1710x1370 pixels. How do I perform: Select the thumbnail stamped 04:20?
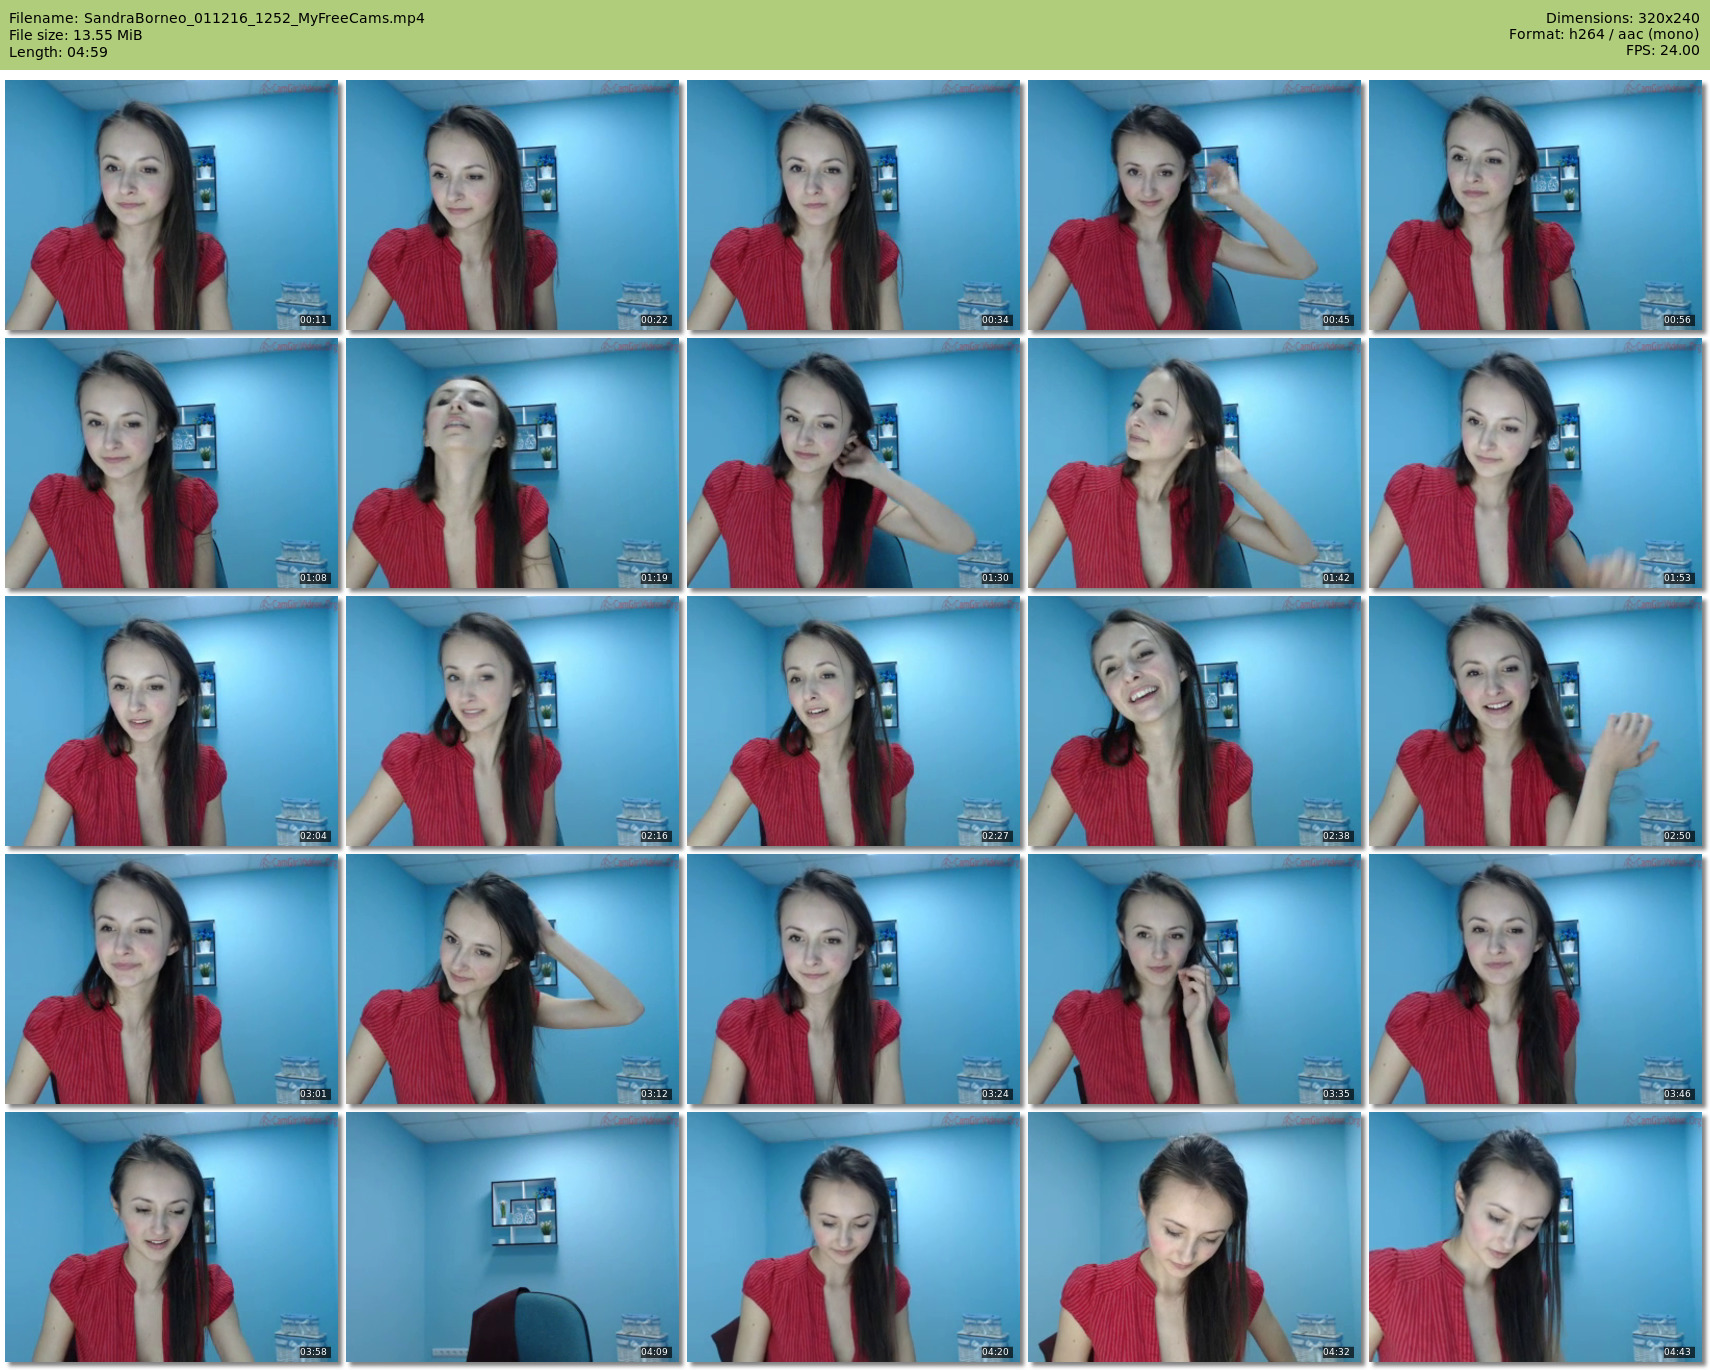854,1237
